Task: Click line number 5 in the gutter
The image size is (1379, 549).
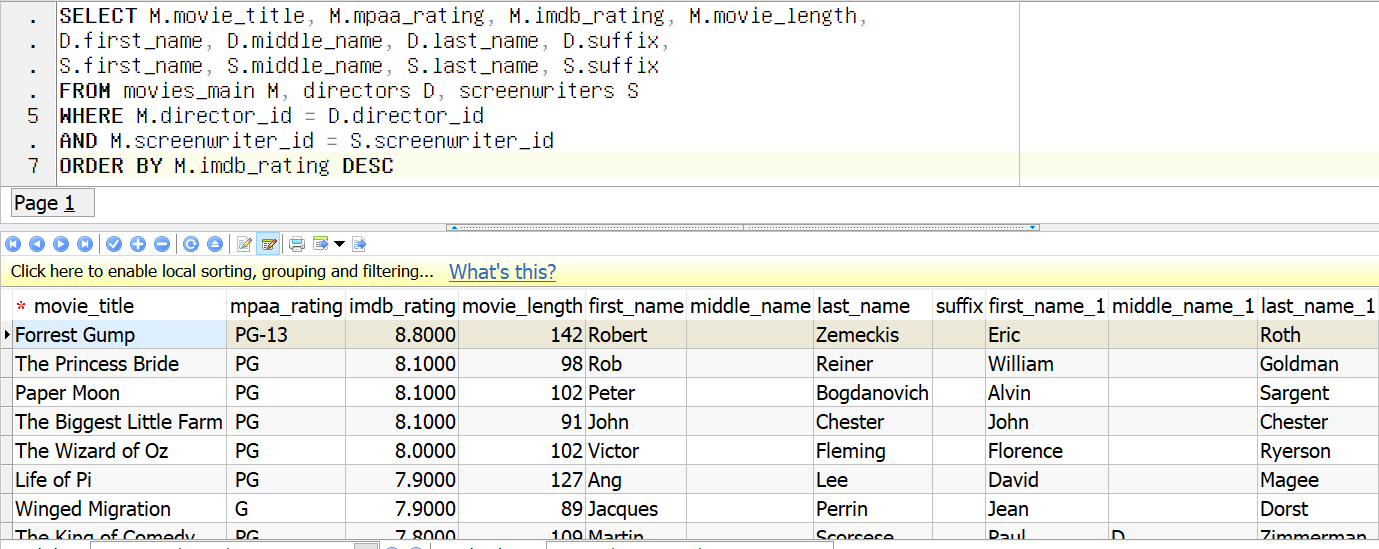Action: pos(34,116)
